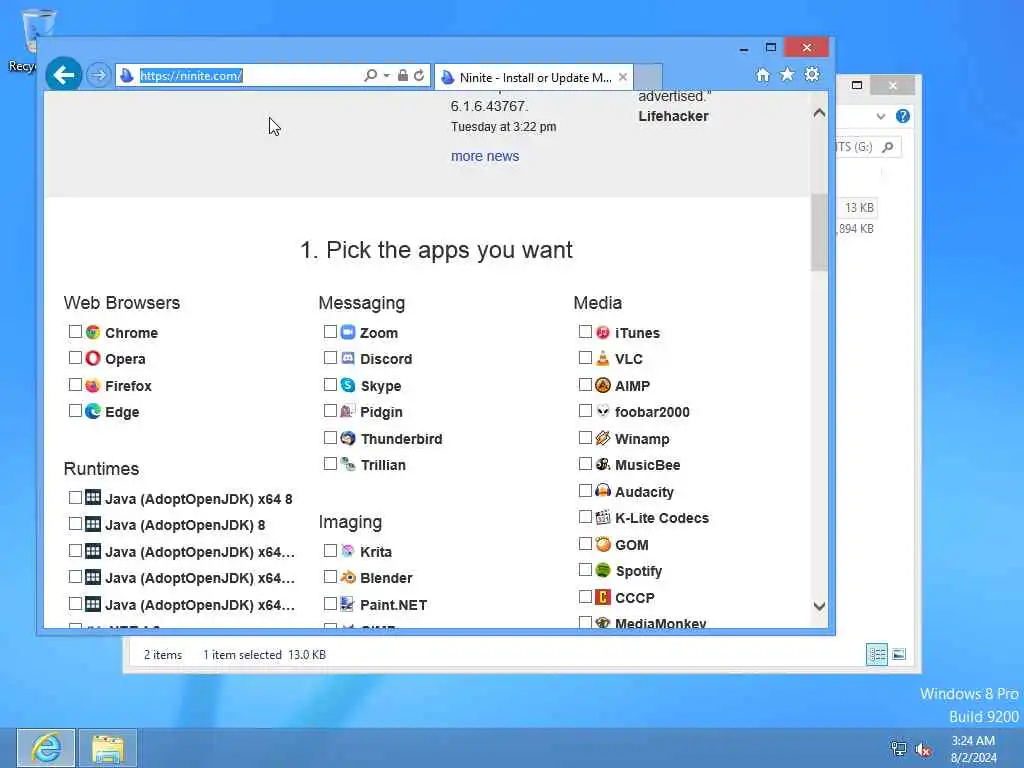
Task: Click the MusicBee app icon
Action: (603, 464)
